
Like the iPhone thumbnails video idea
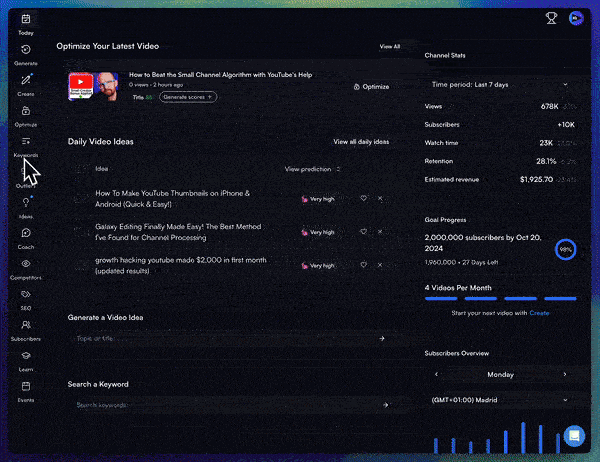click(364, 198)
